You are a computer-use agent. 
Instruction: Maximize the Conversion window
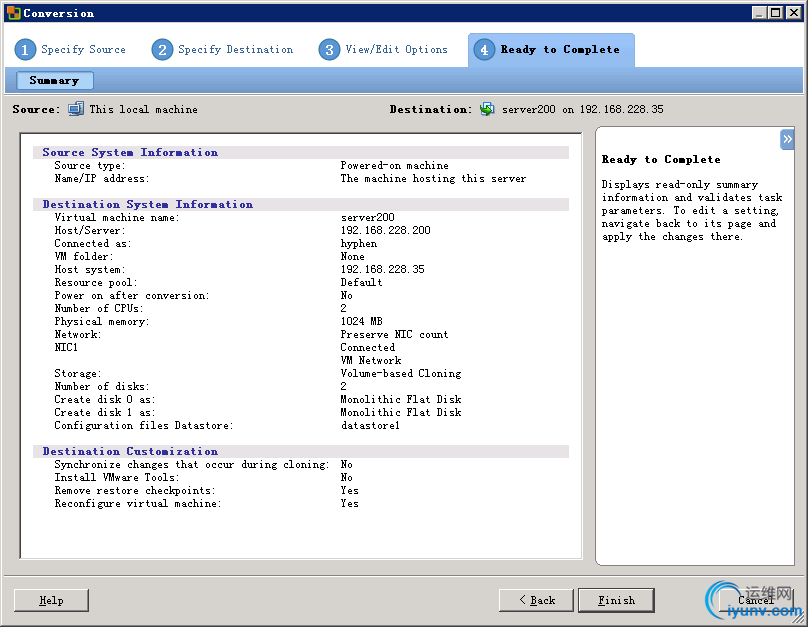776,13
